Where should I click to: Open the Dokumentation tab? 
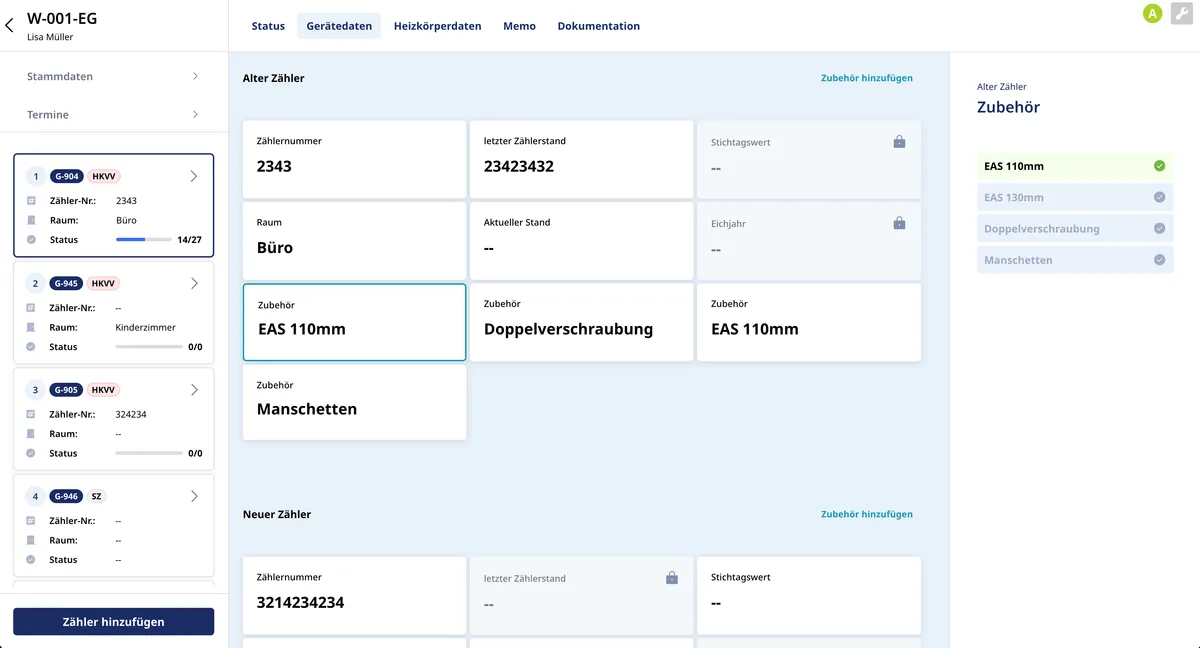(x=598, y=25)
